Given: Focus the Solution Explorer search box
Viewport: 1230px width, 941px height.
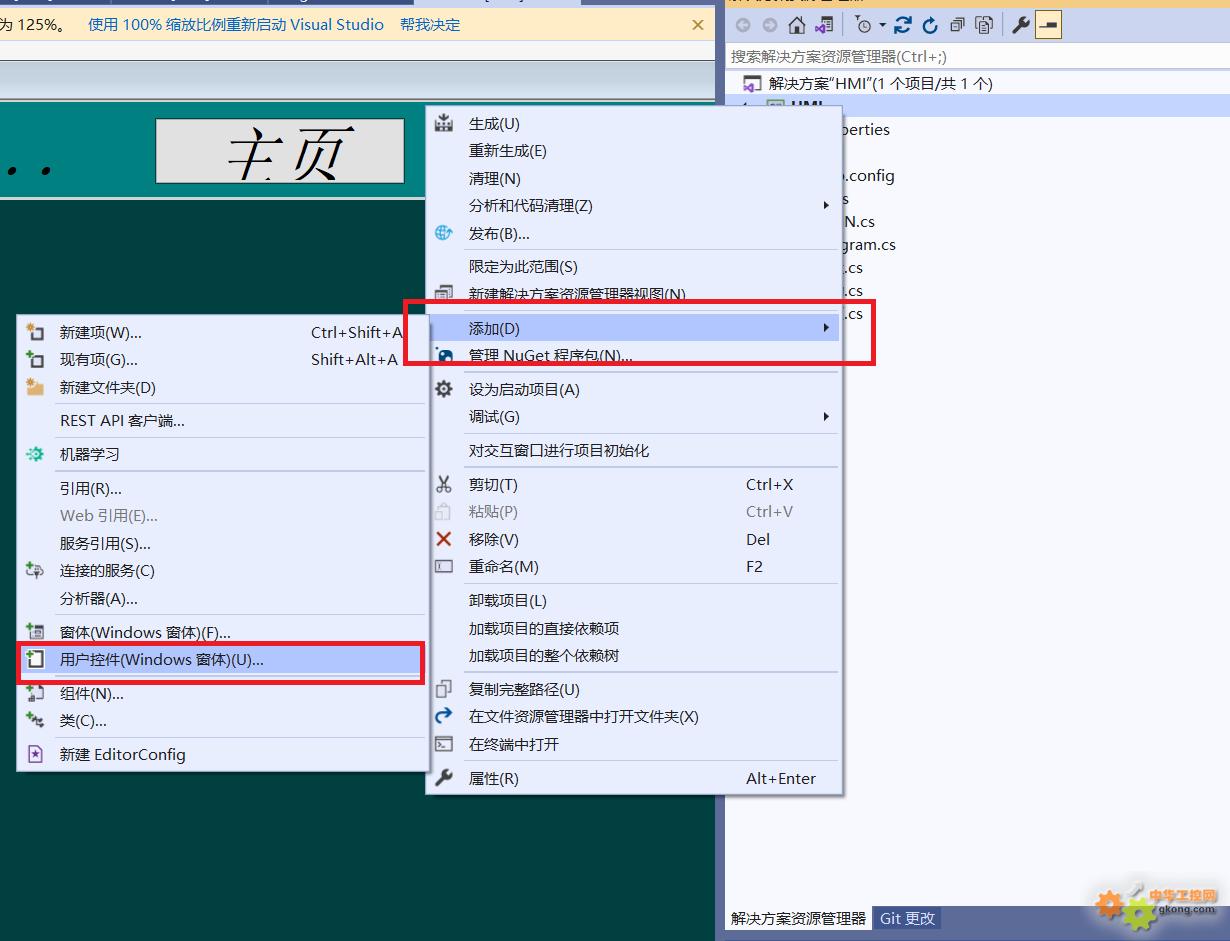Looking at the screenshot, I should [978, 57].
